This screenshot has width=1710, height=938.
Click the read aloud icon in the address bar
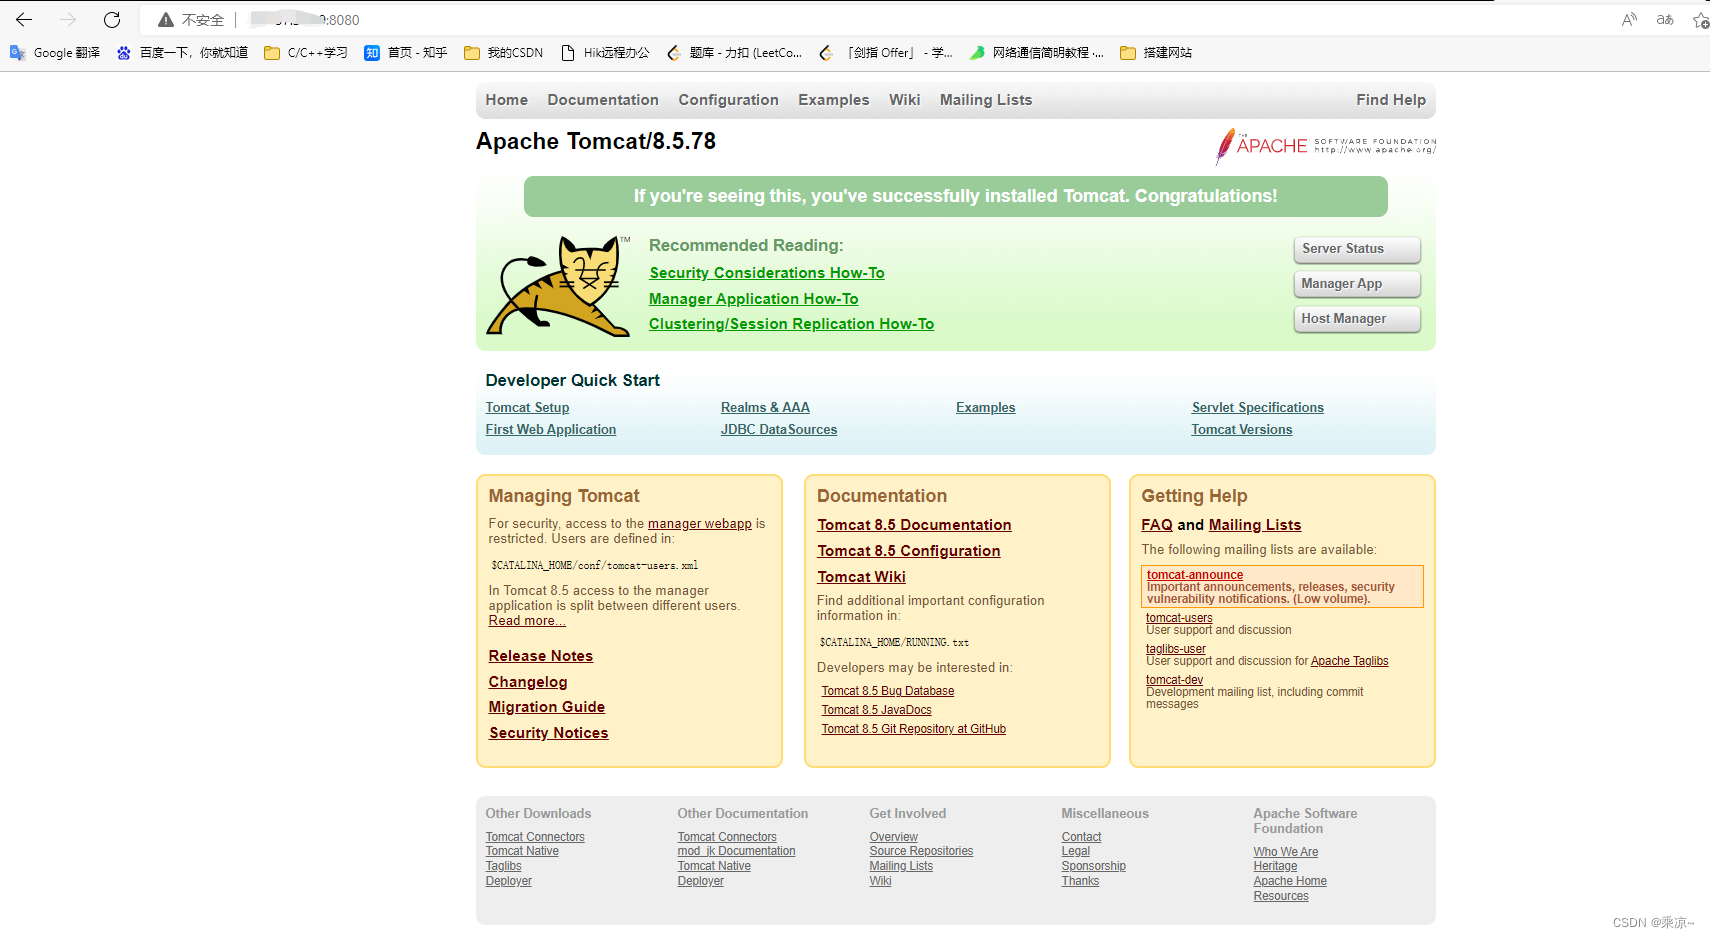coord(1629,19)
